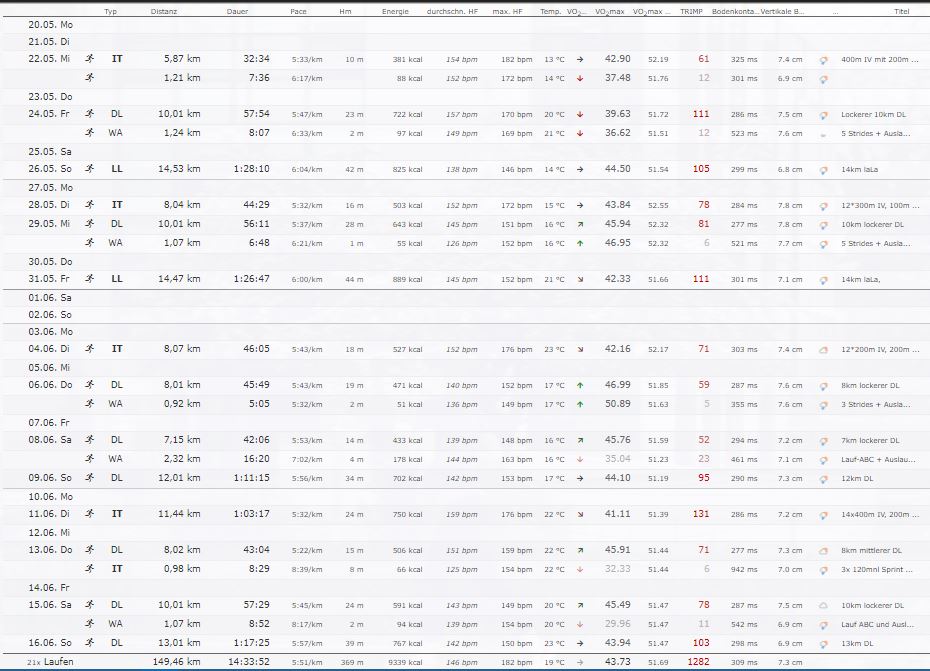Click the '21x Laufen' summary label
This screenshot has height=671, width=930.
point(48,662)
